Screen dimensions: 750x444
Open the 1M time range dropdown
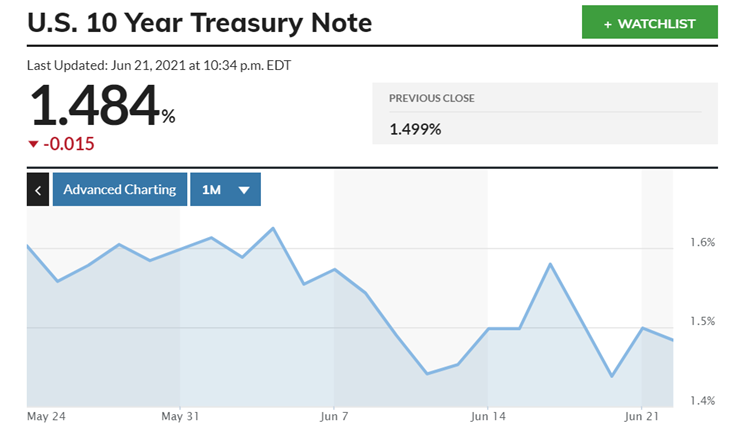[x=225, y=189]
